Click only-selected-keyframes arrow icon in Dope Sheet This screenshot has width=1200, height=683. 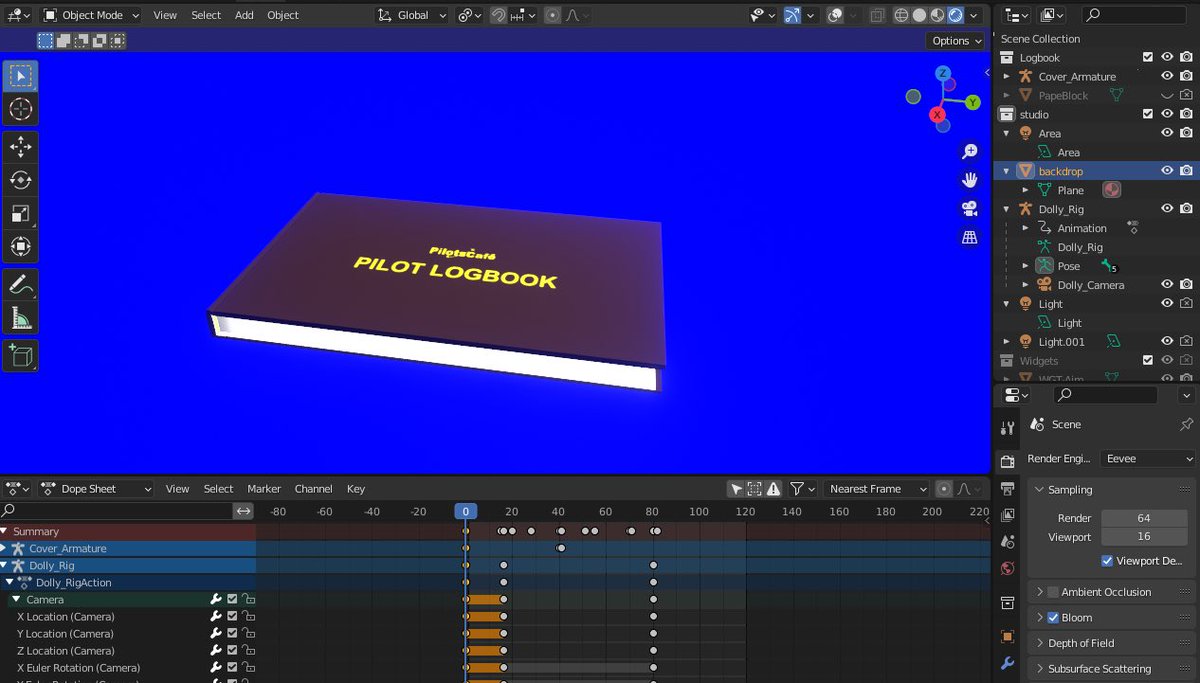pyautogui.click(x=736, y=489)
